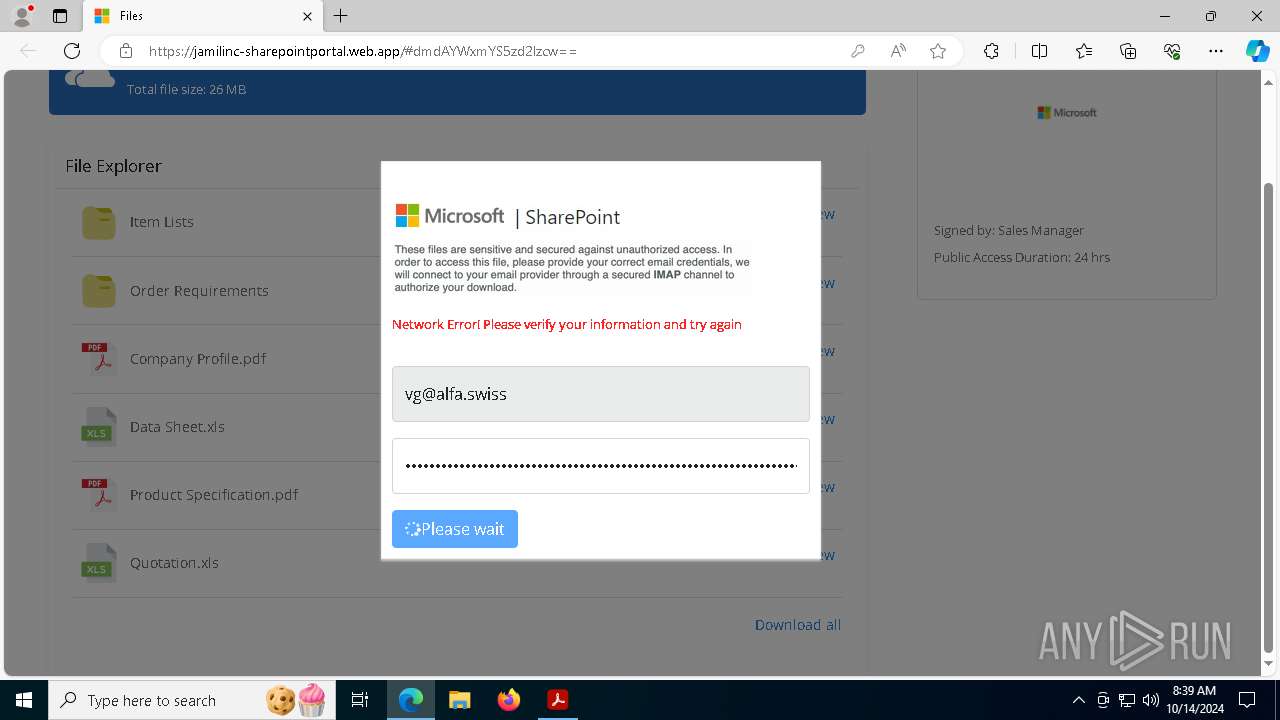This screenshot has width=1280, height=720.
Task: Select Order Requirements folder name
Action: (199, 291)
